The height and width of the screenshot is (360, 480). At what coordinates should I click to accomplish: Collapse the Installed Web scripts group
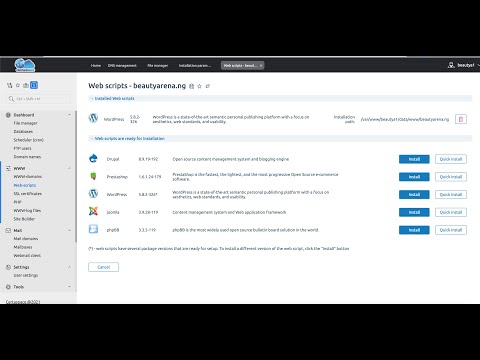tap(92, 99)
